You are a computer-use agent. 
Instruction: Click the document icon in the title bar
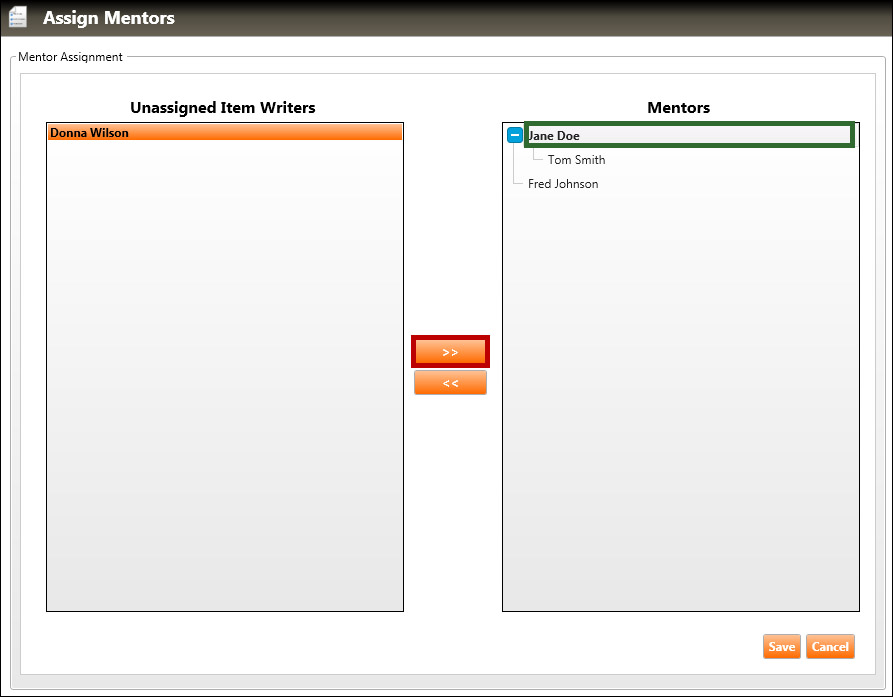17,18
